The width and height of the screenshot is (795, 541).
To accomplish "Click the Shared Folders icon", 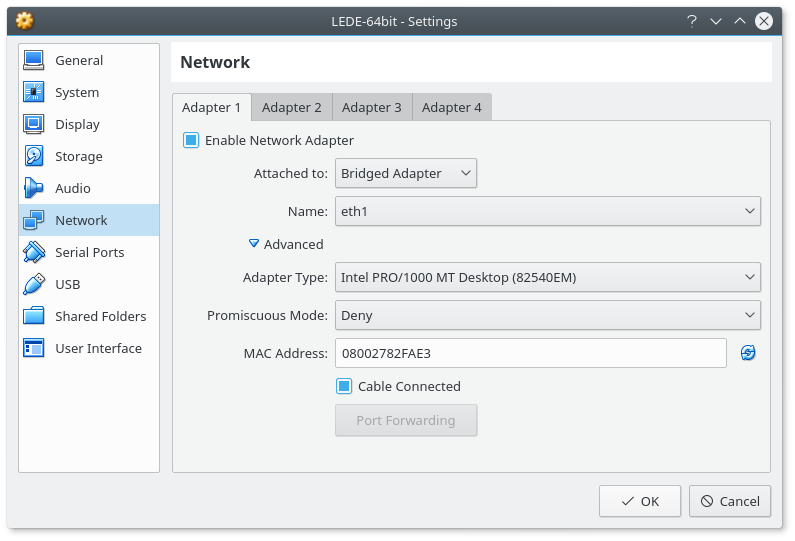I will coord(34,316).
